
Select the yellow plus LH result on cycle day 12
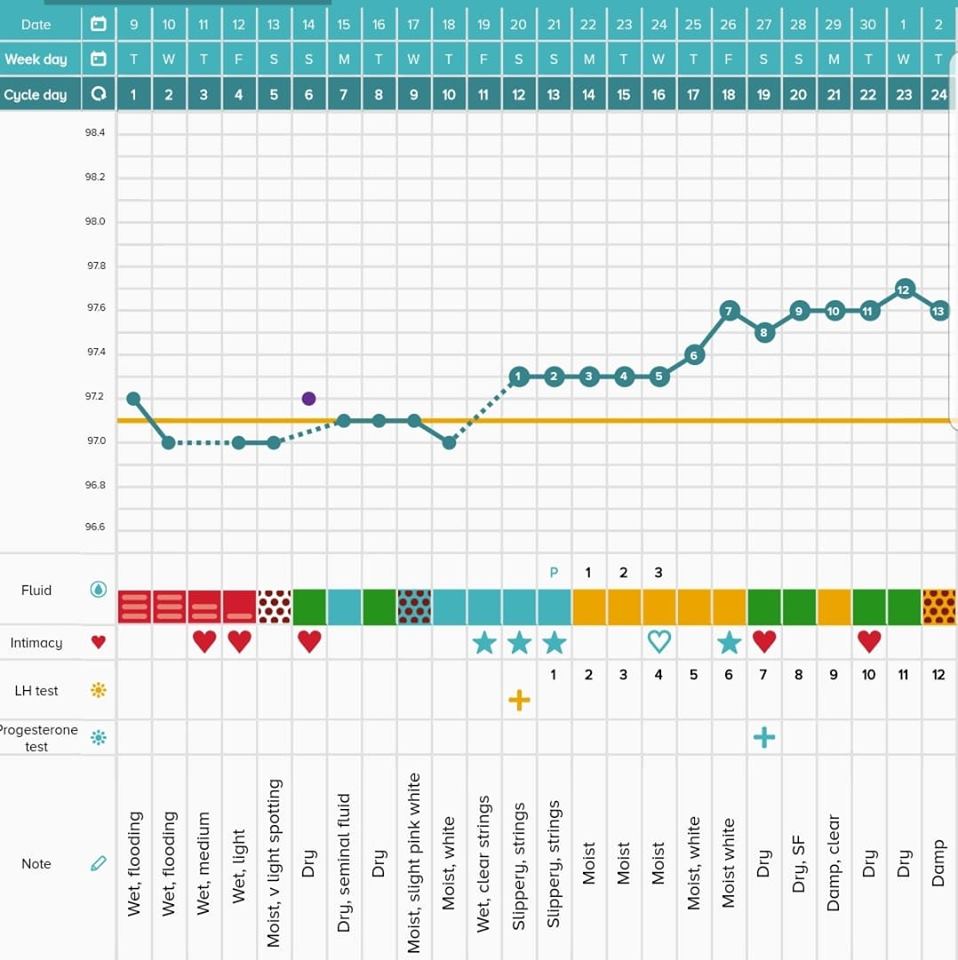click(x=518, y=700)
